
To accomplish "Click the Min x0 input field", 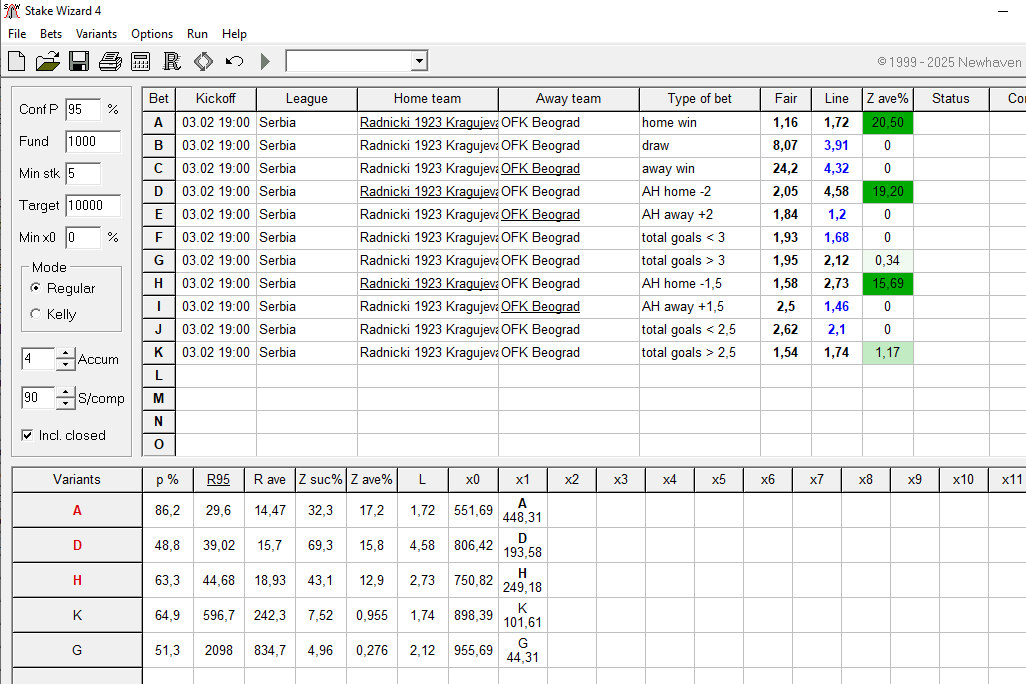I will pos(83,238).
